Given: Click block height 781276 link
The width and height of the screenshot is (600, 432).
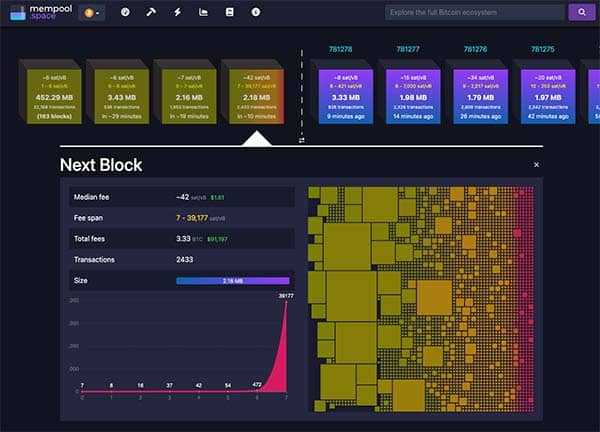Looking at the screenshot, I should (476, 49).
